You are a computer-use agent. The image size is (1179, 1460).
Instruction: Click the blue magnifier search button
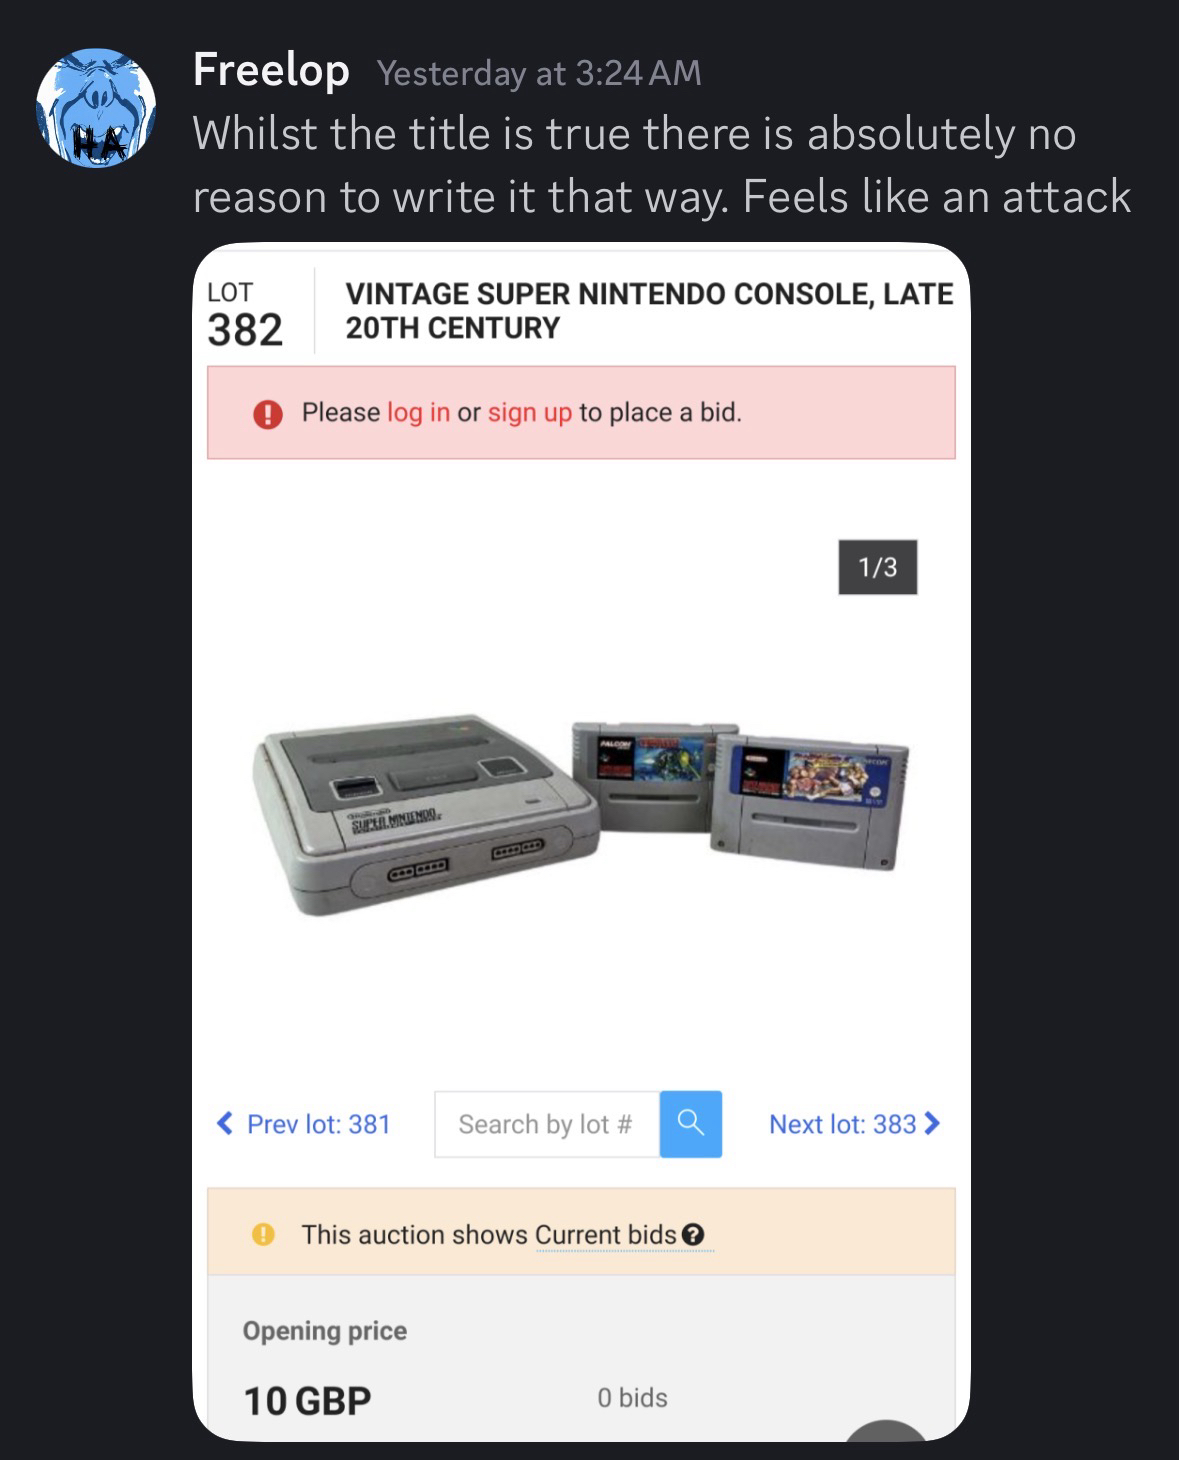(691, 1124)
